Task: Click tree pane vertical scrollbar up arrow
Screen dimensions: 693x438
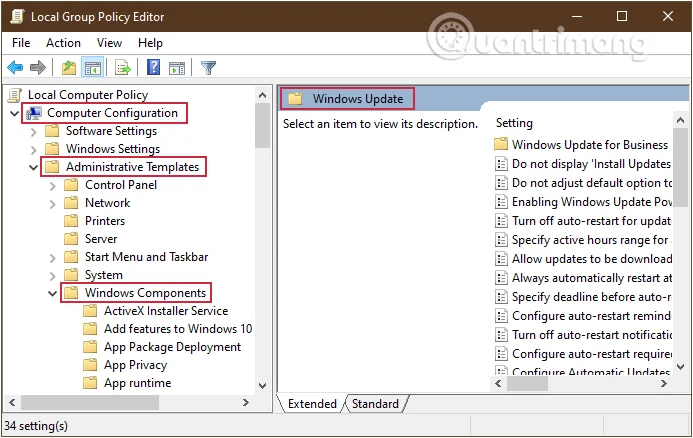Action: click(263, 95)
